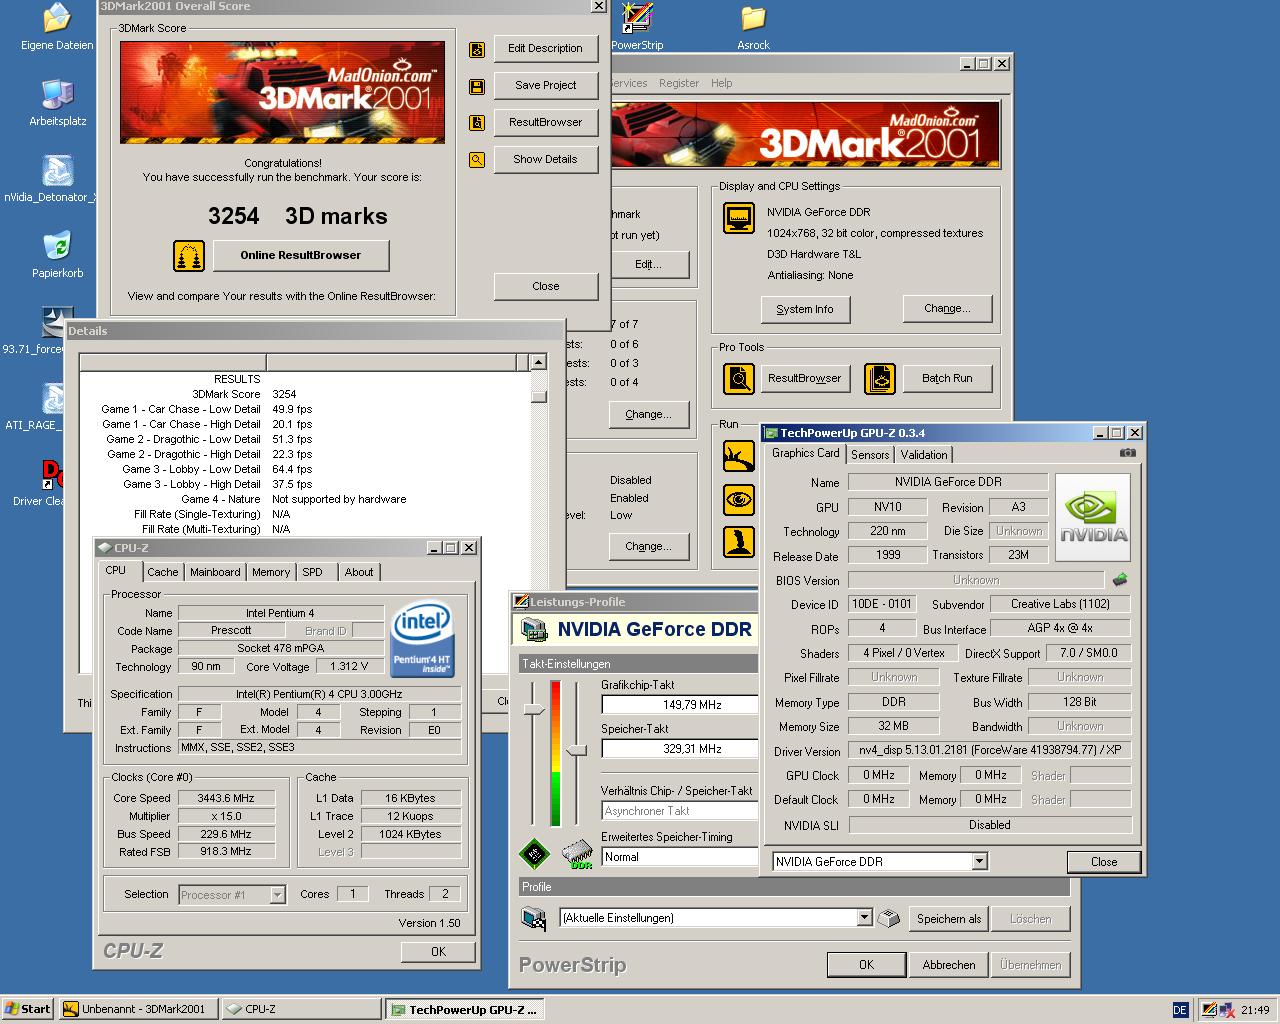The image size is (1280, 1024).
Task: Switch to the SPD tab in CPU-Z
Action: [313, 572]
